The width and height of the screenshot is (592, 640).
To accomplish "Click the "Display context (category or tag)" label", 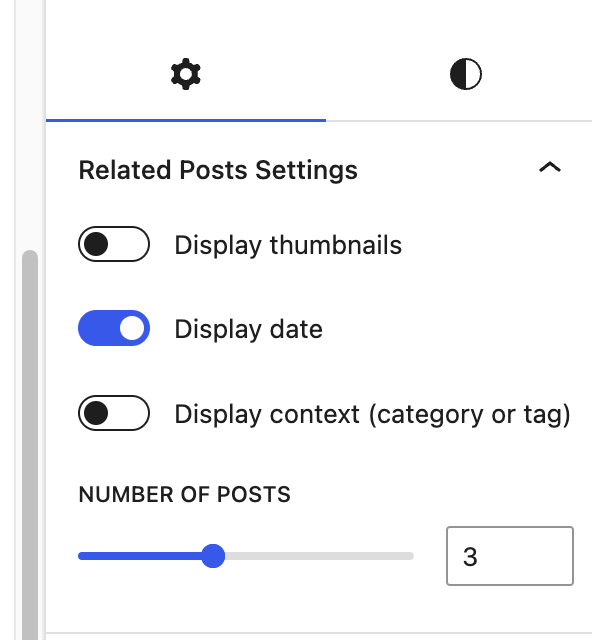I will tap(372, 415).
